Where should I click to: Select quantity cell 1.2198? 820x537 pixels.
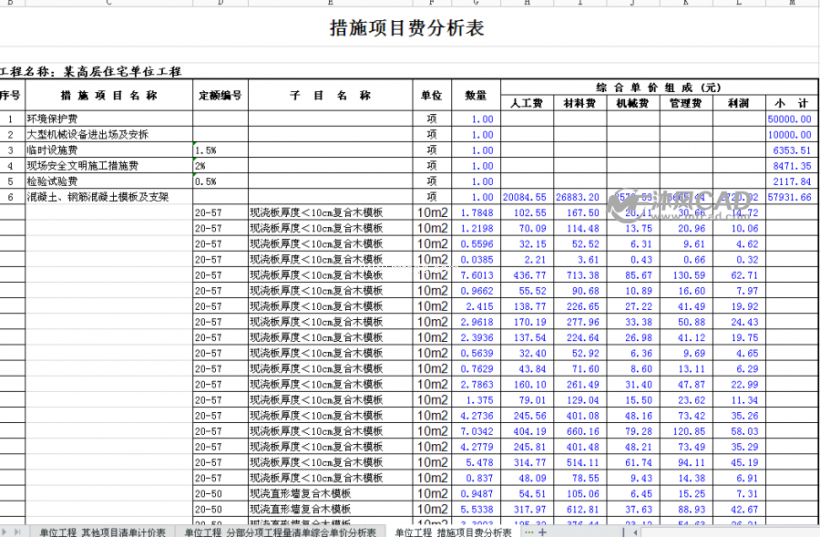pos(476,228)
